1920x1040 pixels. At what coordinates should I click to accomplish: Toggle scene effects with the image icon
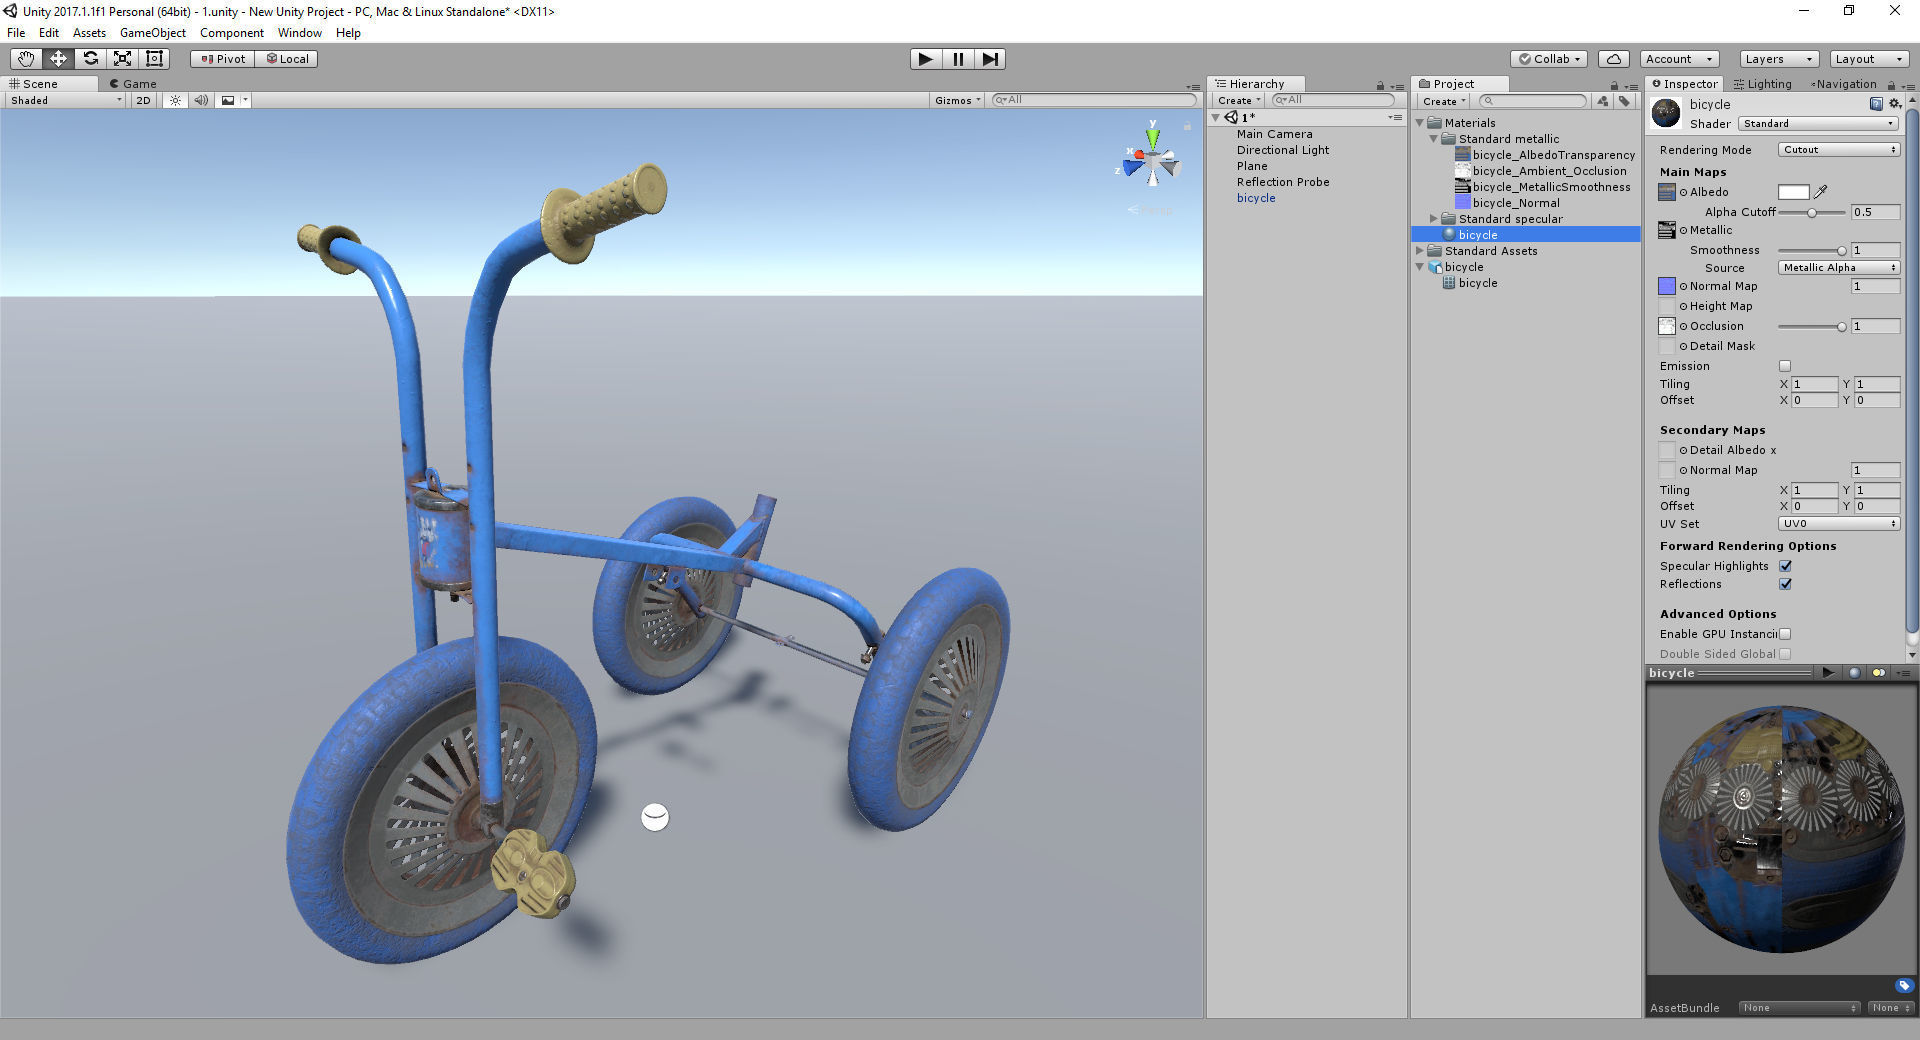[228, 100]
